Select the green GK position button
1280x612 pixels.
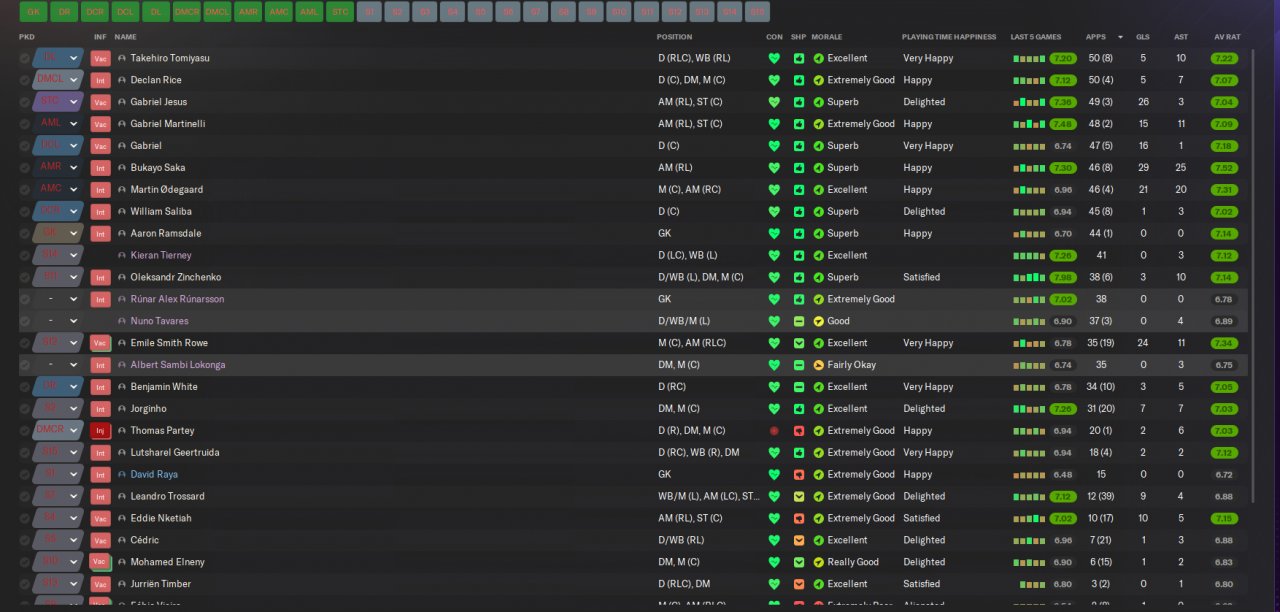(x=34, y=12)
